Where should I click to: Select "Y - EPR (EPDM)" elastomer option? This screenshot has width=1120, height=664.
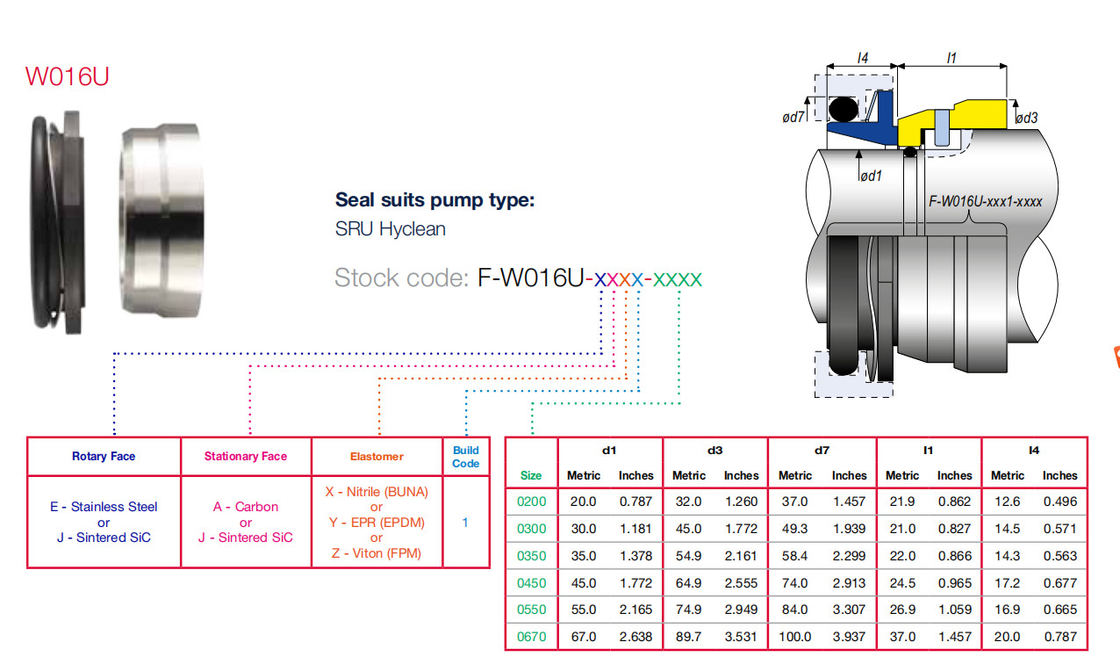tap(376, 523)
